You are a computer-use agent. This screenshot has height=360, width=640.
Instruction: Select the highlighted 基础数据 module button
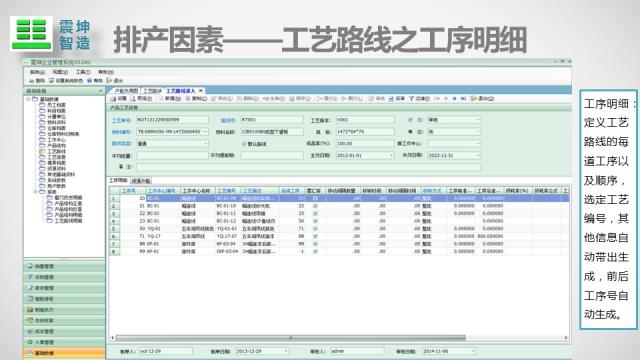(x=64, y=353)
